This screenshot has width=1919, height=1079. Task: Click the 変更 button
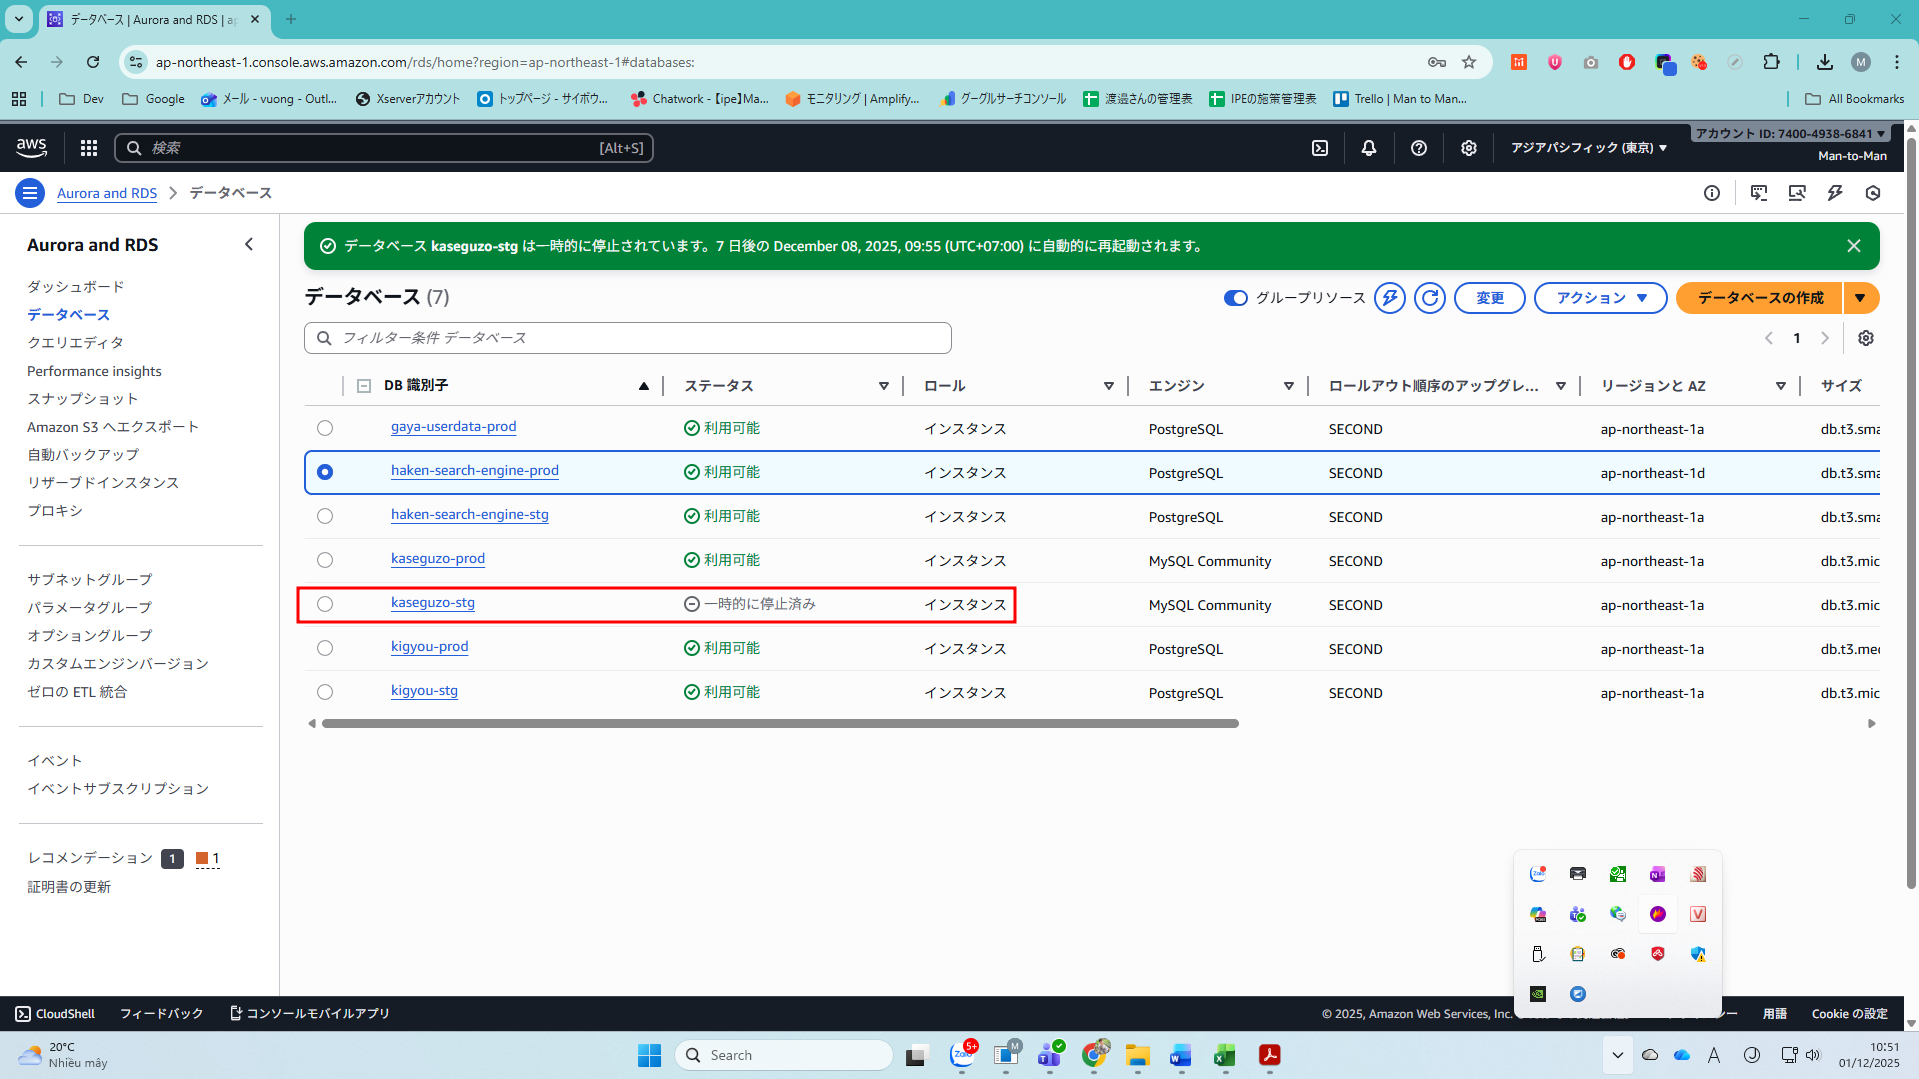(1489, 298)
